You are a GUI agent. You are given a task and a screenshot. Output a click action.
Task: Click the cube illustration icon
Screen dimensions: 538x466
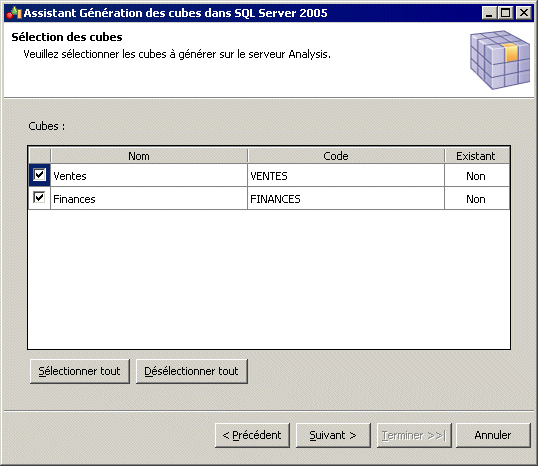(x=500, y=60)
